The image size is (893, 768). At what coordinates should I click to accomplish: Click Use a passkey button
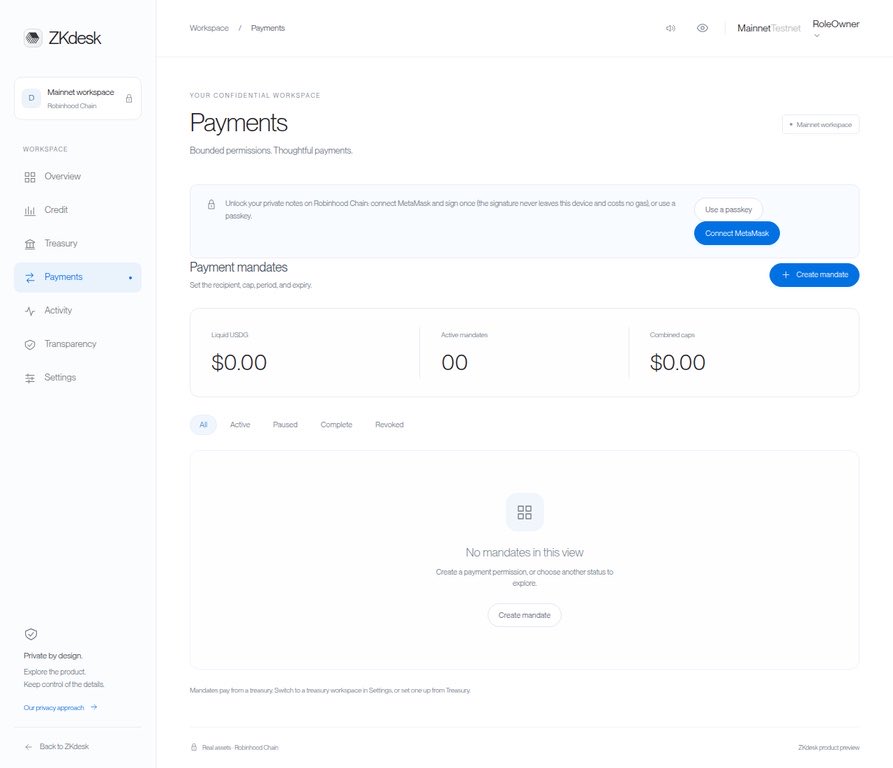pos(728,210)
